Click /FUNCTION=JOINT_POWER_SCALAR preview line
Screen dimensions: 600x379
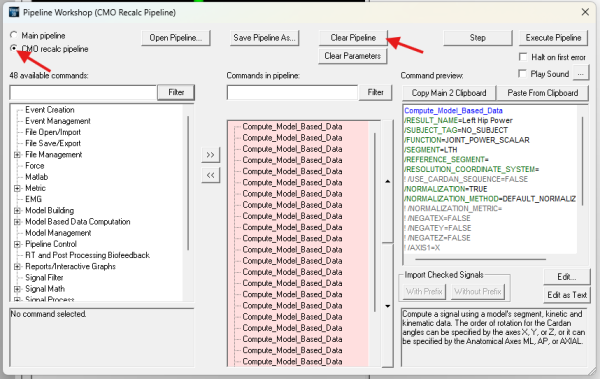pyautogui.click(x=467, y=140)
